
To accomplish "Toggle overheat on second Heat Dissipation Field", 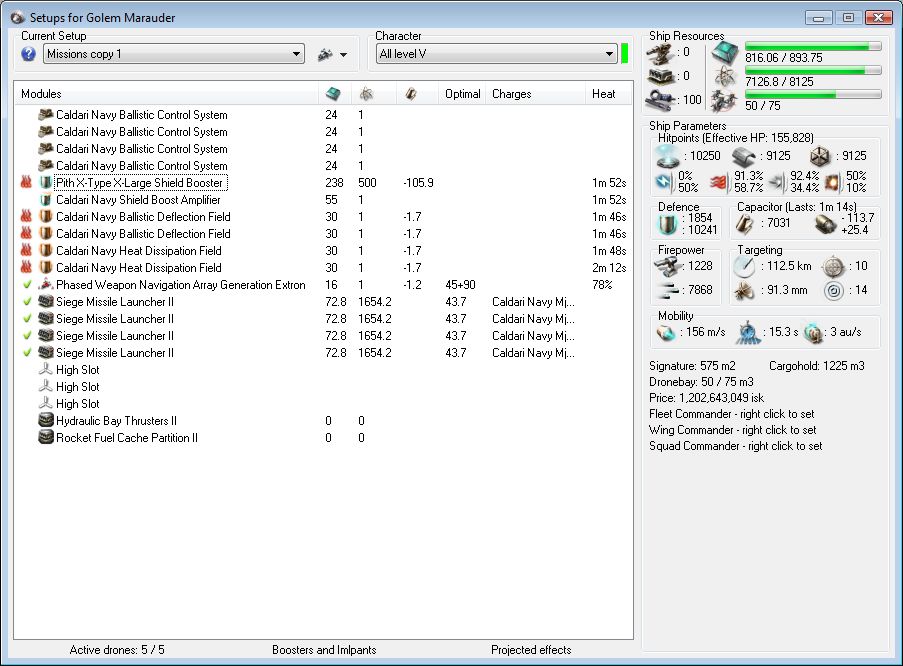I will 26,268.
